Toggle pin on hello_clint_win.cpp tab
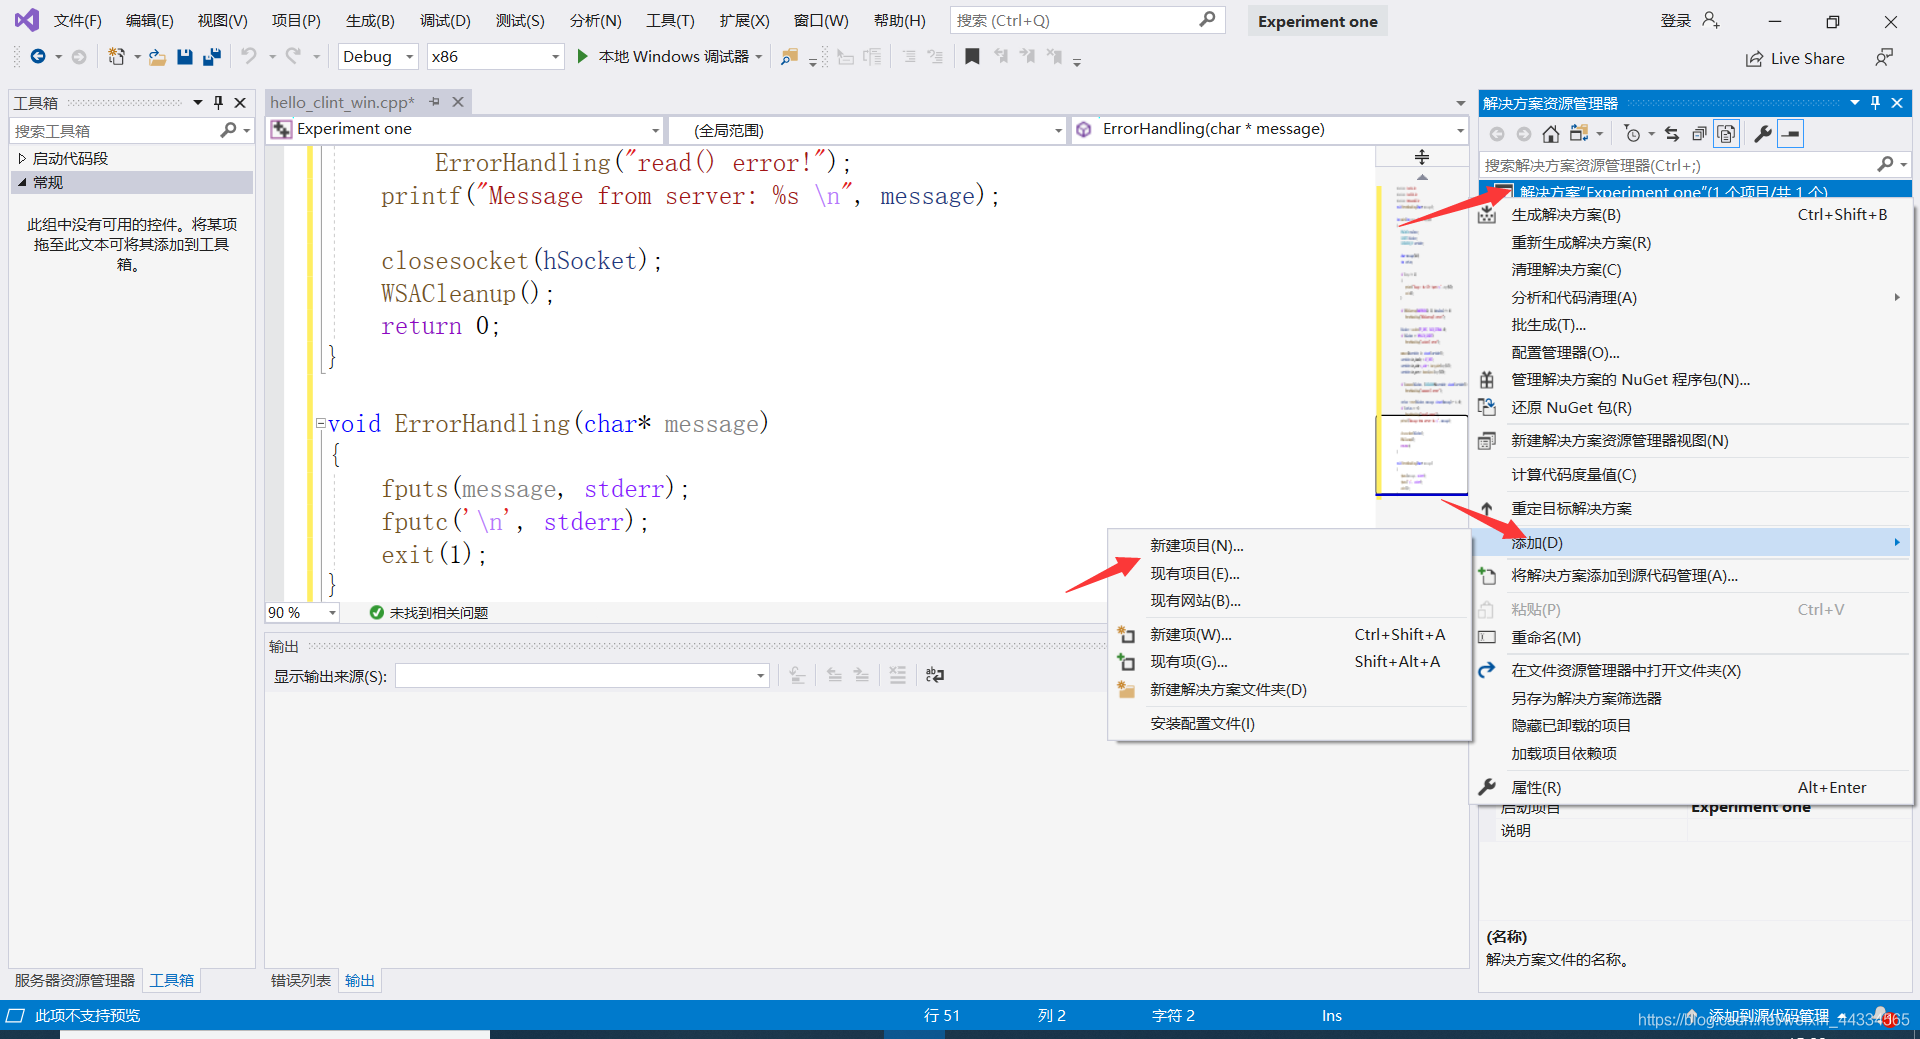The width and height of the screenshot is (1920, 1039). tap(434, 102)
